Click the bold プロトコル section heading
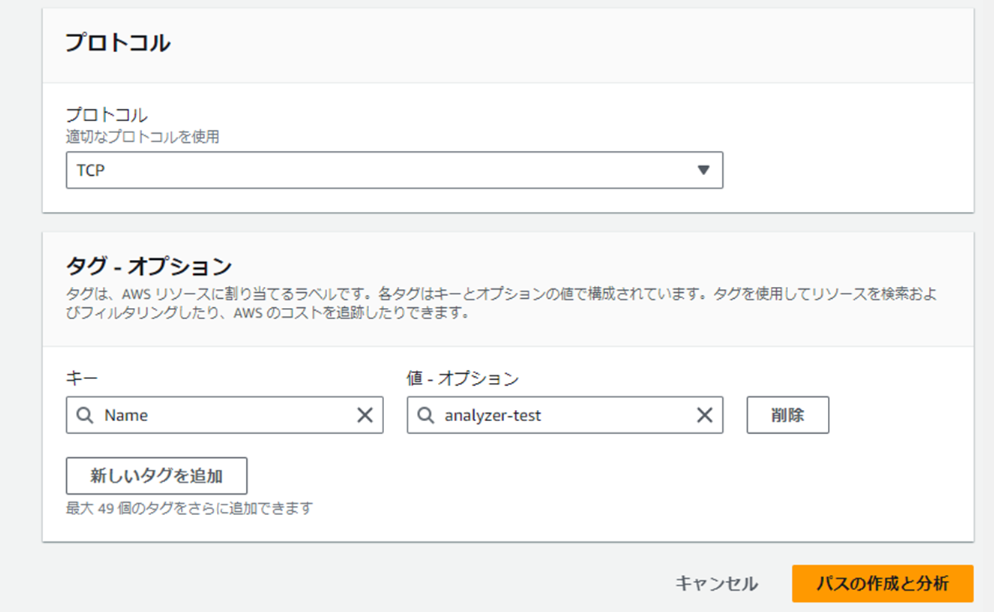This screenshot has width=994, height=612. click(118, 42)
